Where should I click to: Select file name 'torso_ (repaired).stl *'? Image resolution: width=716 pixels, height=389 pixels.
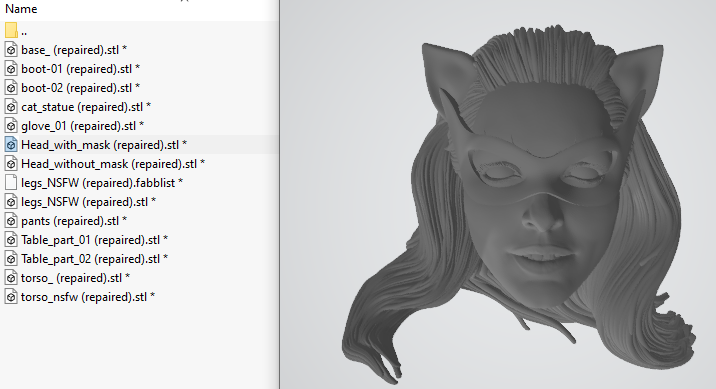75,278
